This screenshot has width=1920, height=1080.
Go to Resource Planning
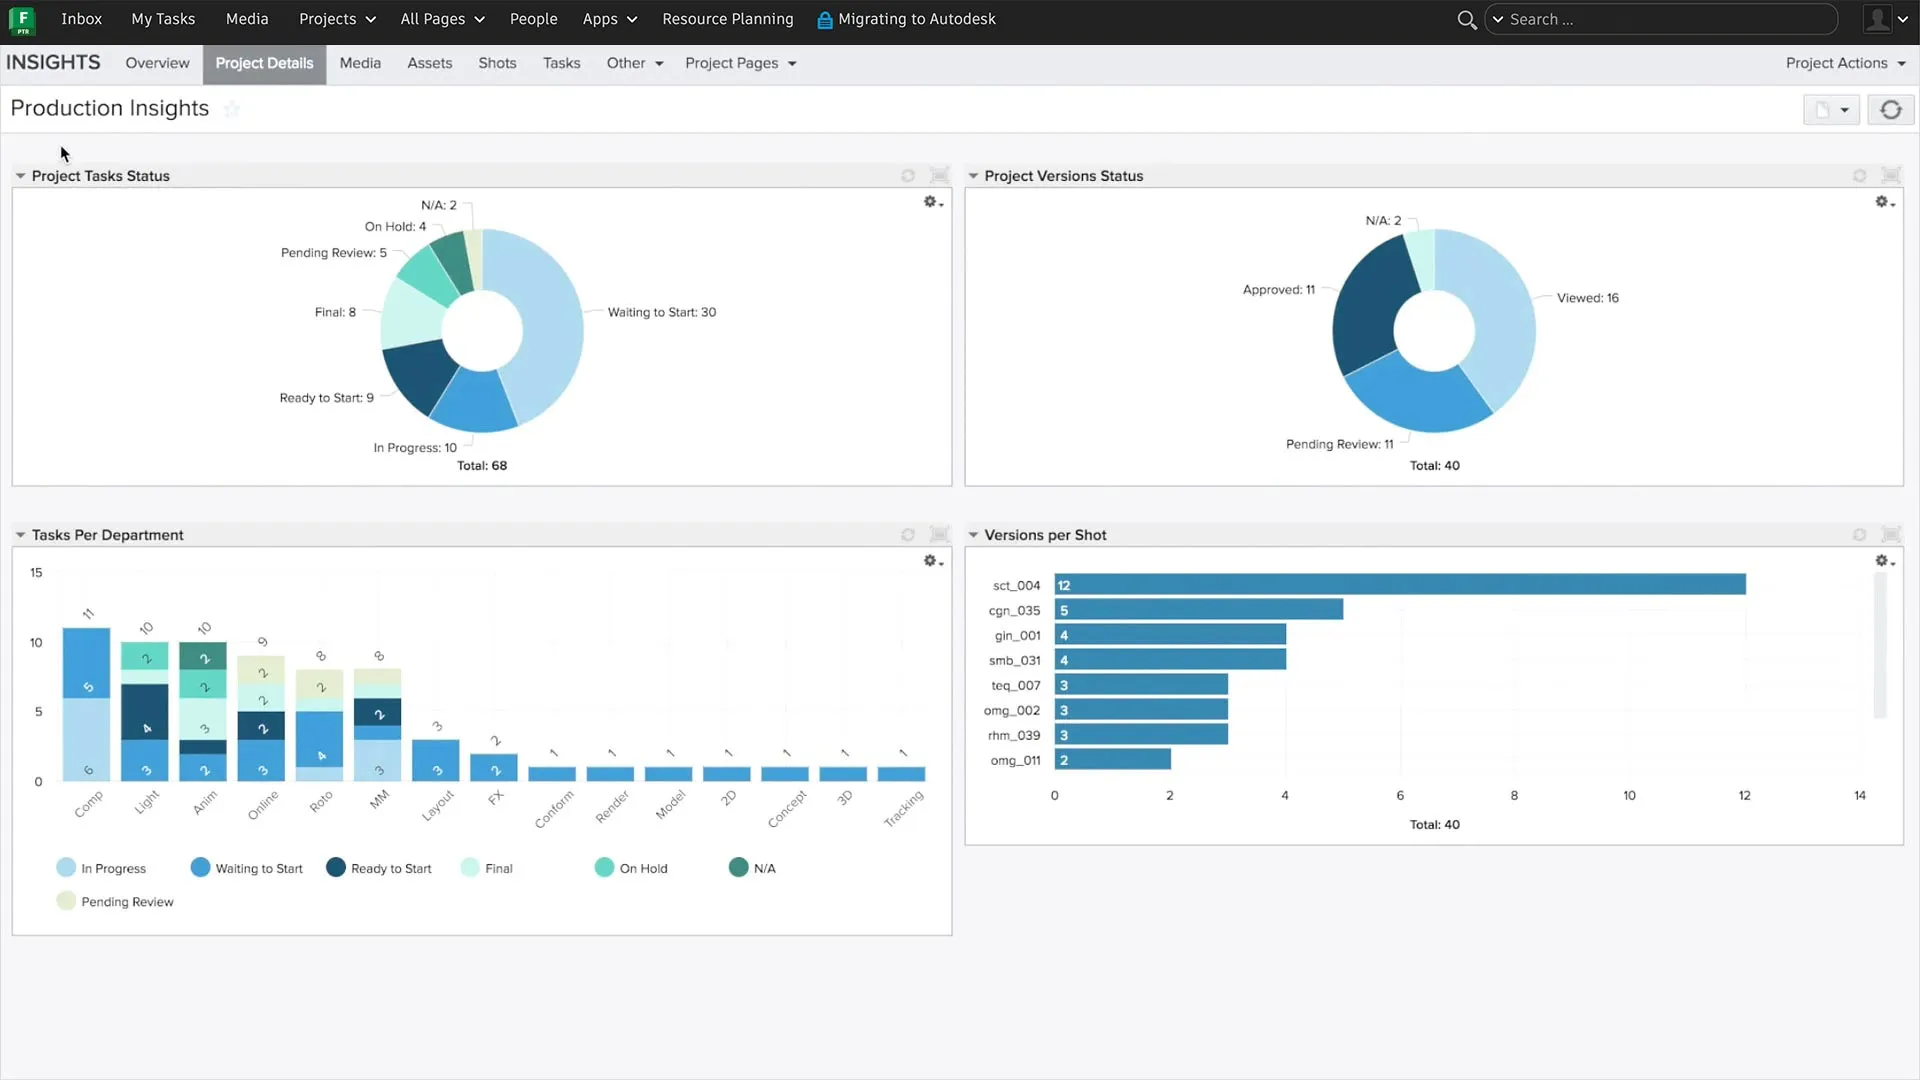727,19
